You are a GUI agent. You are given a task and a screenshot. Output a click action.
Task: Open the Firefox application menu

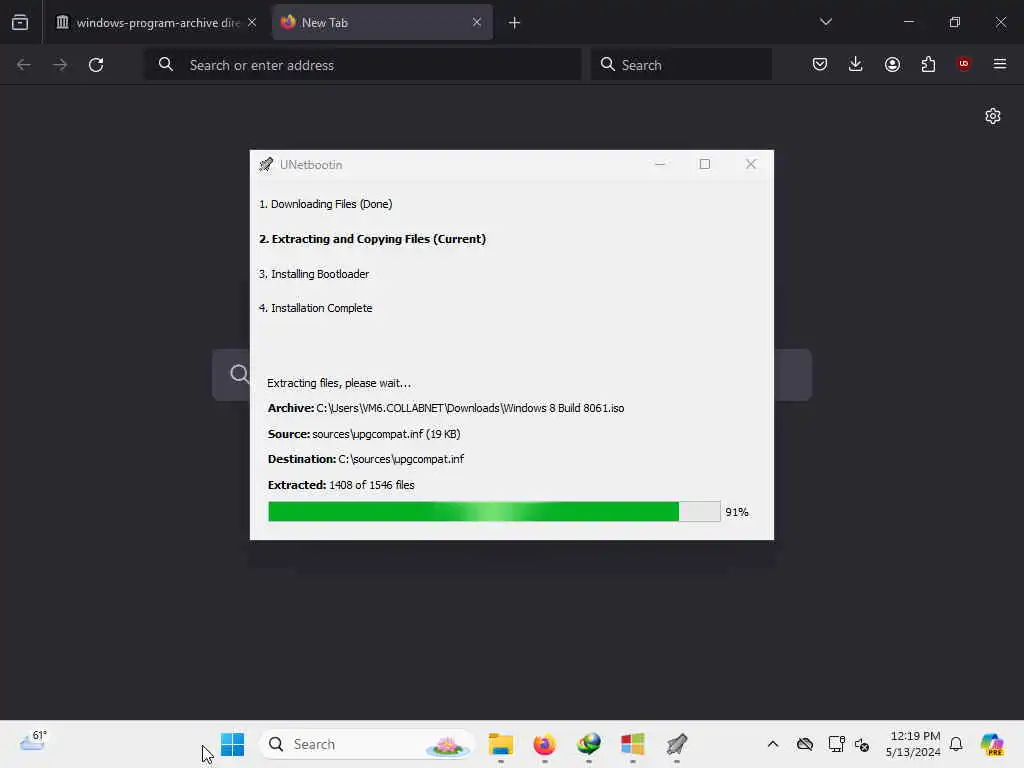tap(1000, 64)
